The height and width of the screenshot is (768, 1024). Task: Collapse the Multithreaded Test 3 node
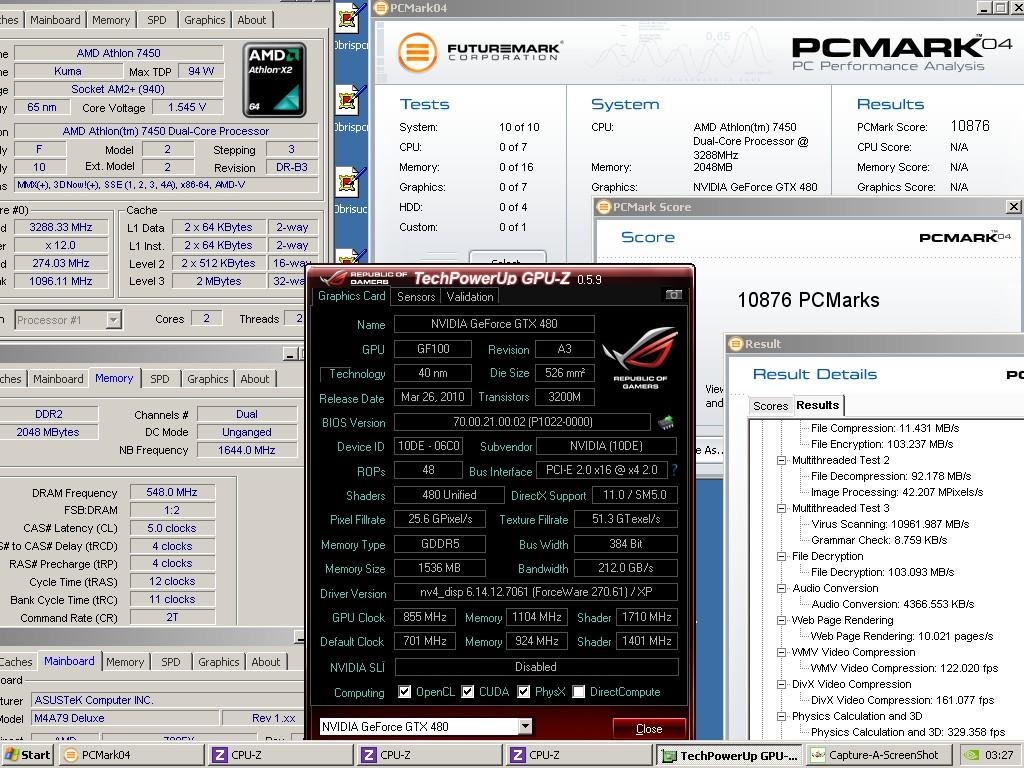pos(781,508)
